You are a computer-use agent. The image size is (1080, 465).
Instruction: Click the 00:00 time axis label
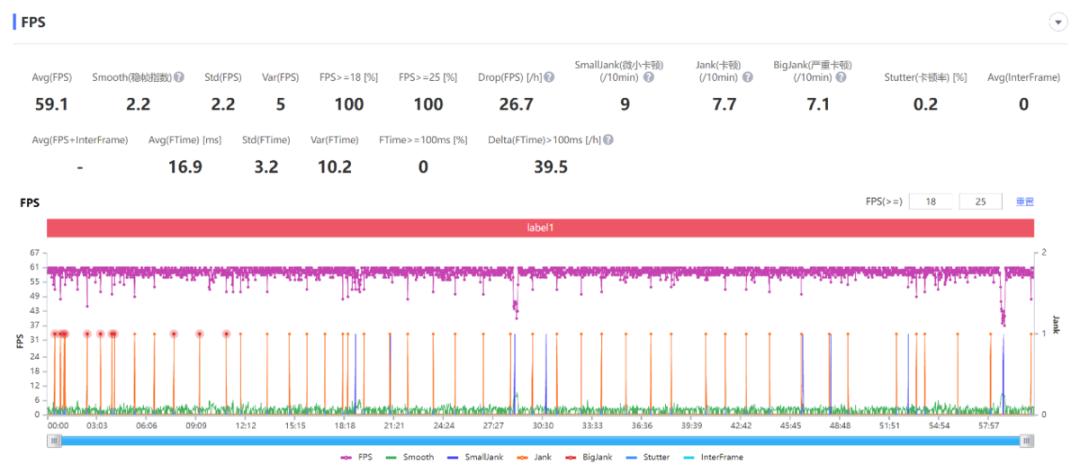(58, 426)
